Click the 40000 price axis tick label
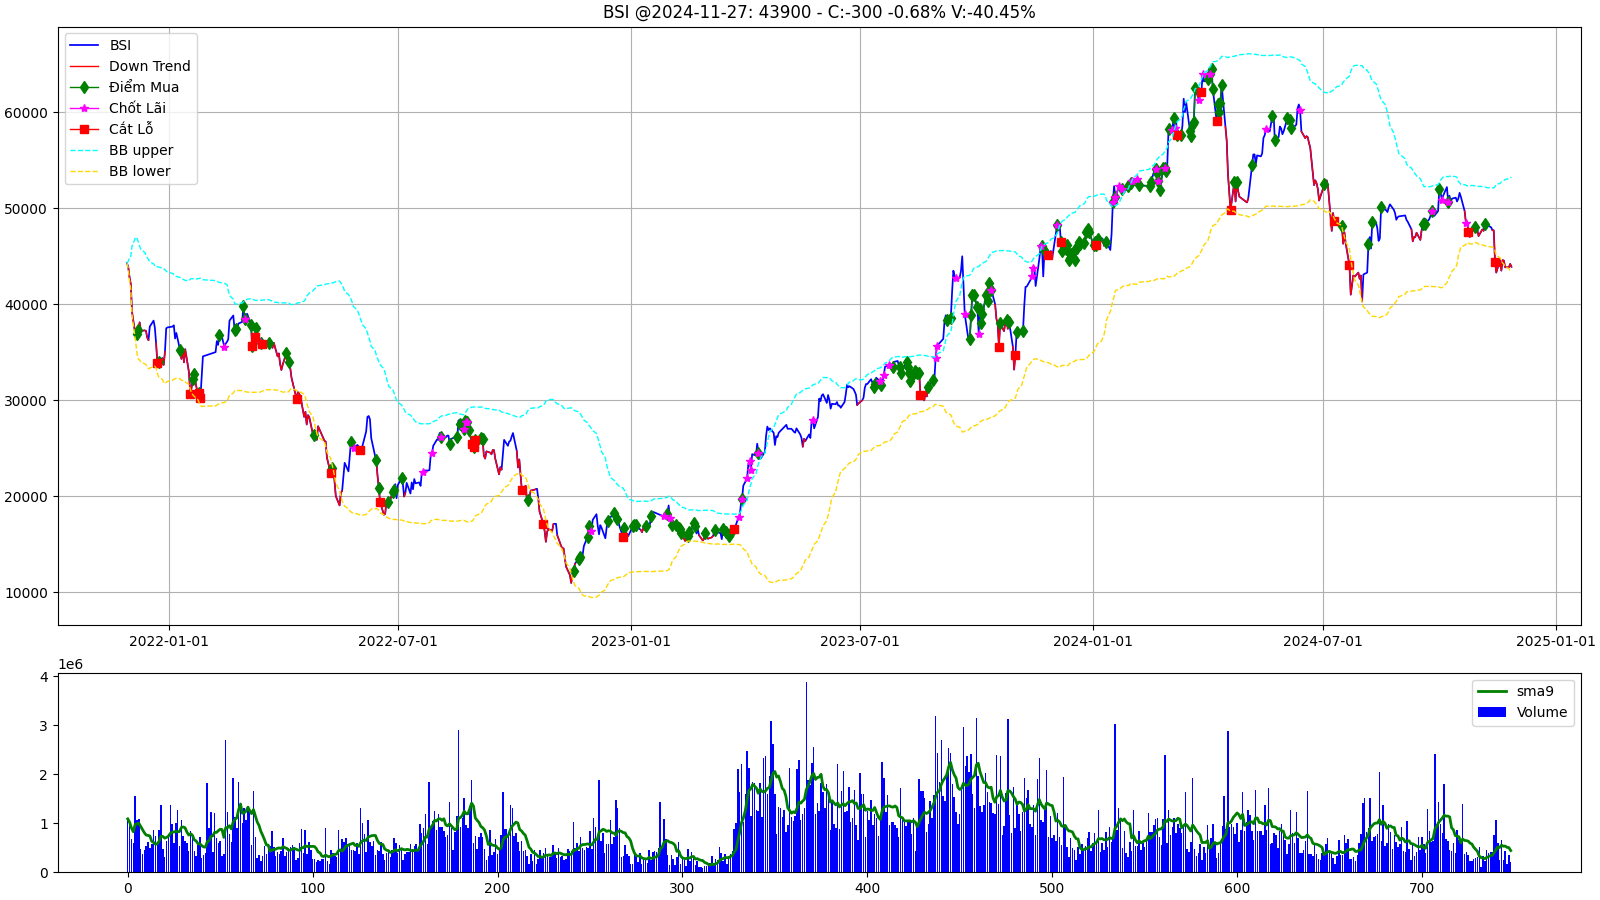1600x900 pixels. coord(26,305)
